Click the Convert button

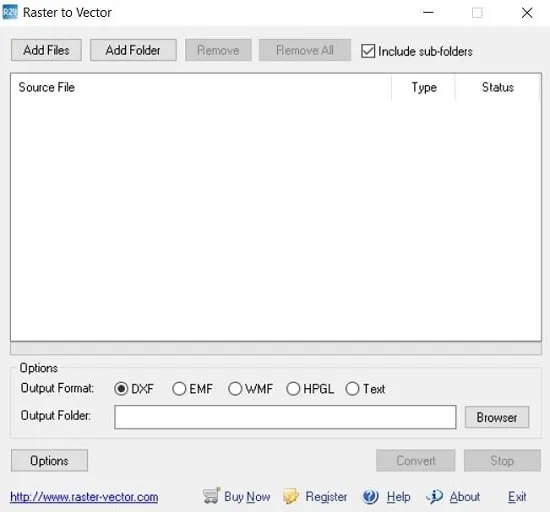coord(416,460)
